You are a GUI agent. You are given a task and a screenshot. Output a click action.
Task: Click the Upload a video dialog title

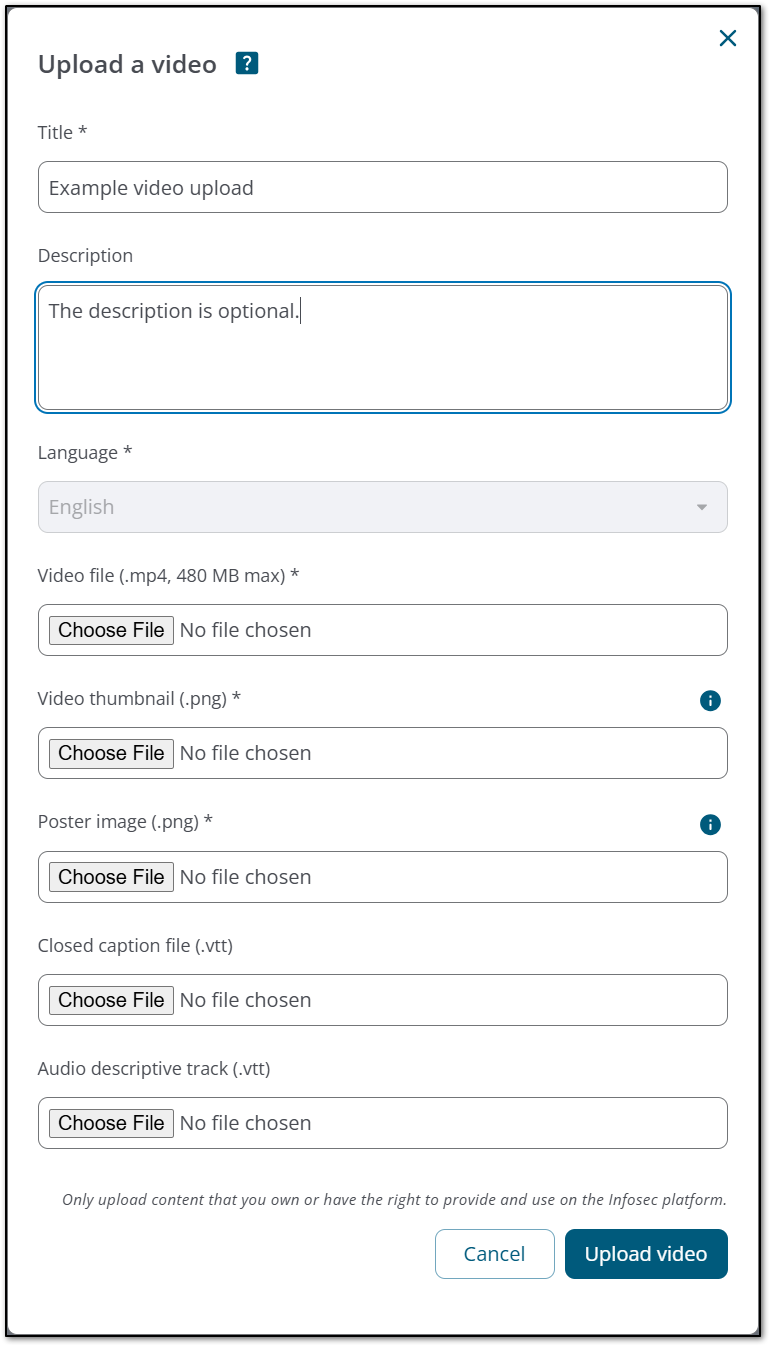[x=127, y=62]
